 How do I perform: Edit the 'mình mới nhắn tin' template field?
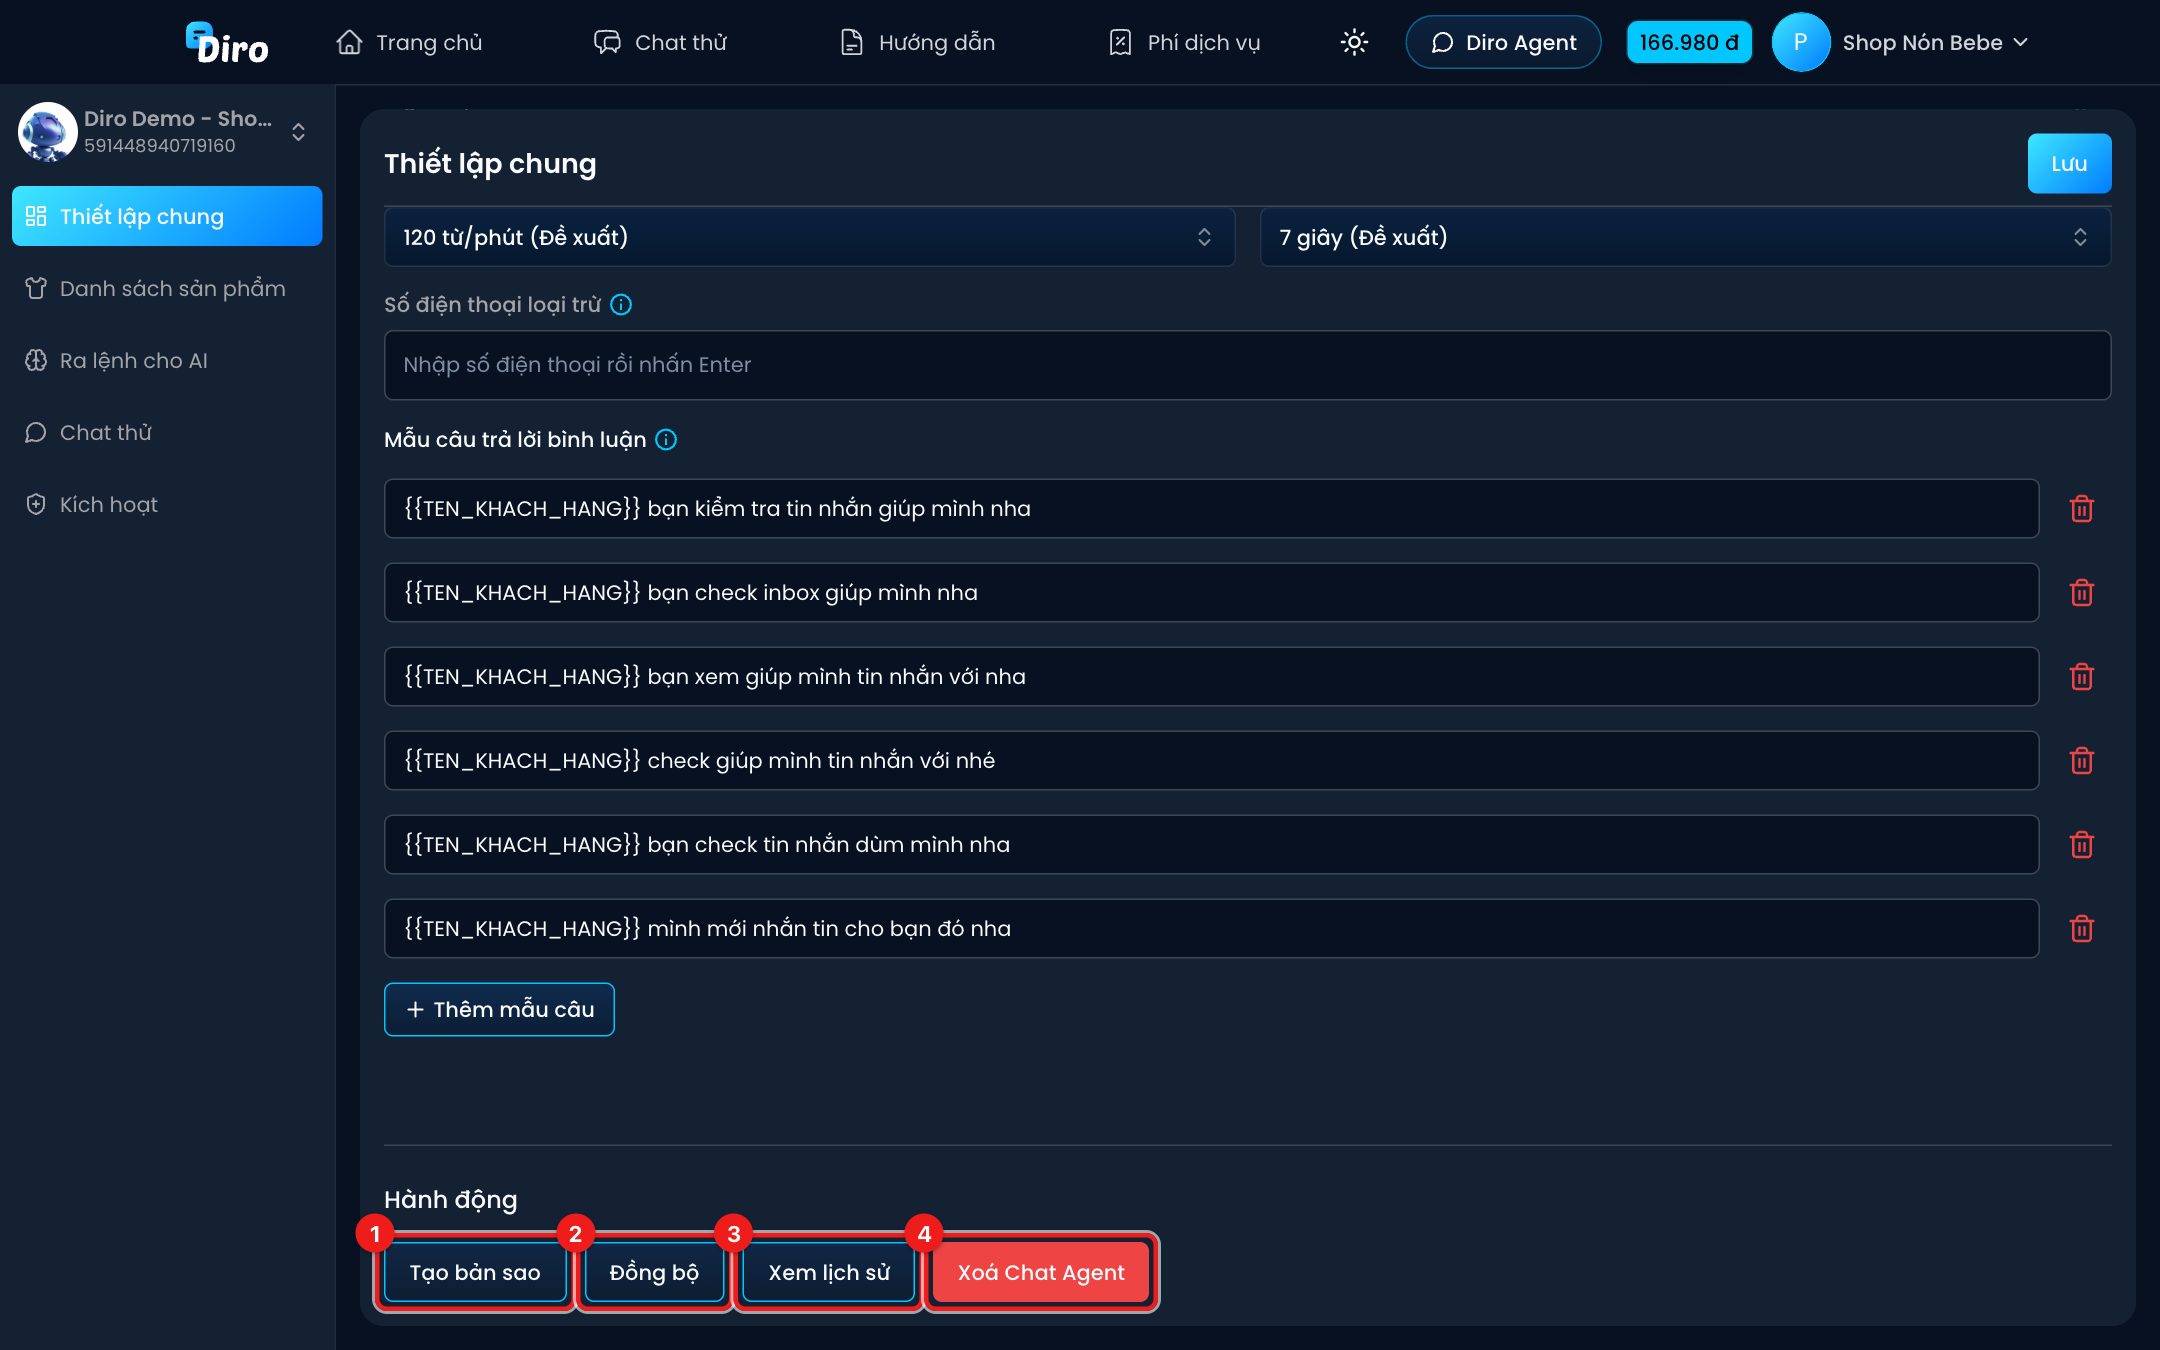coord(1211,929)
